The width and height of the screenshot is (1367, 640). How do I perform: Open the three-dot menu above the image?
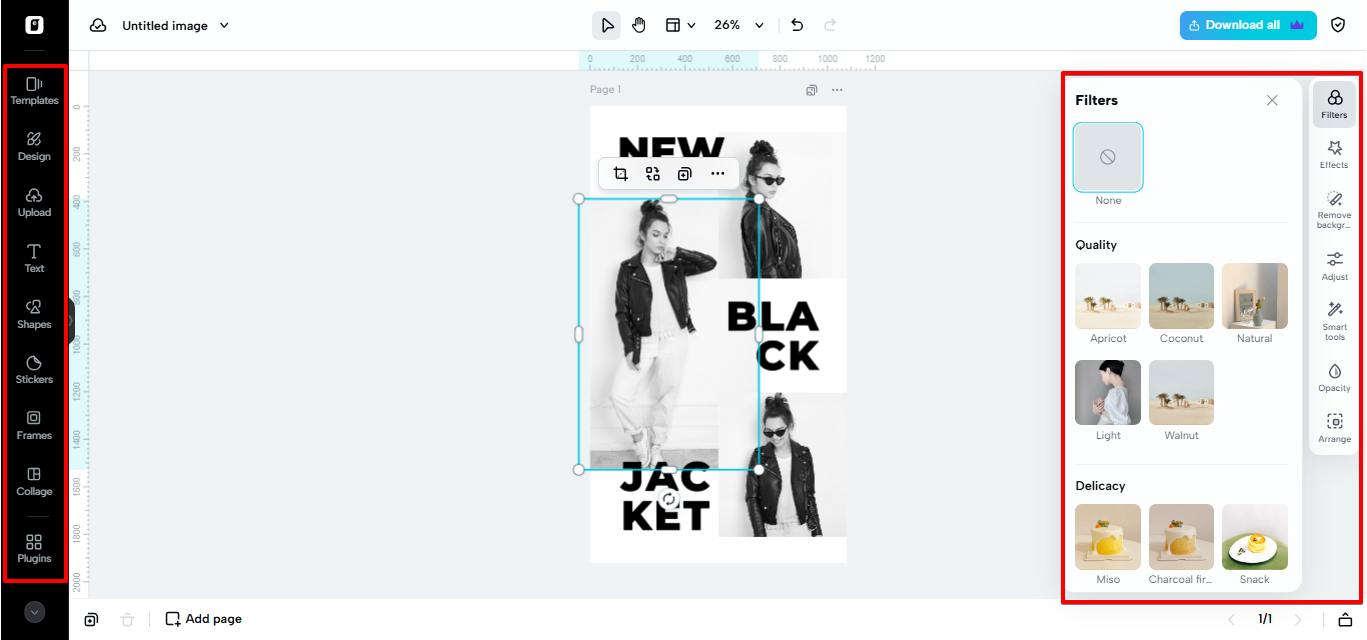718,173
